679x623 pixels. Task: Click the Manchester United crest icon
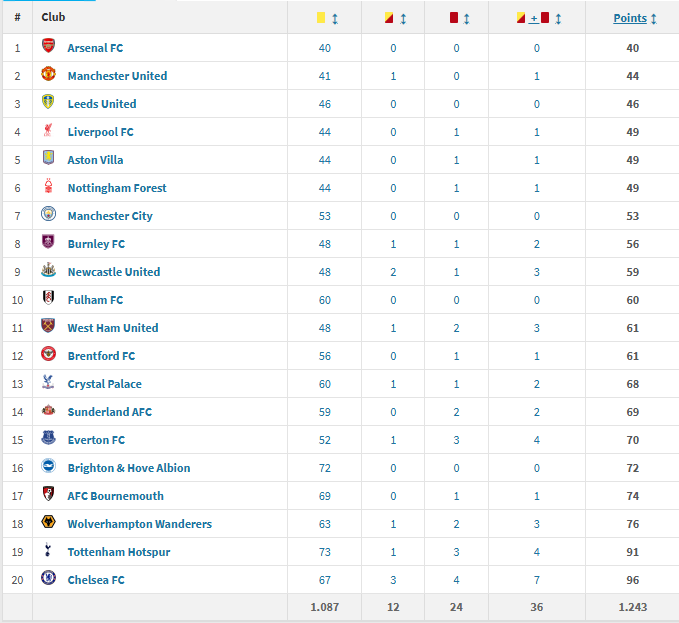click(48, 75)
